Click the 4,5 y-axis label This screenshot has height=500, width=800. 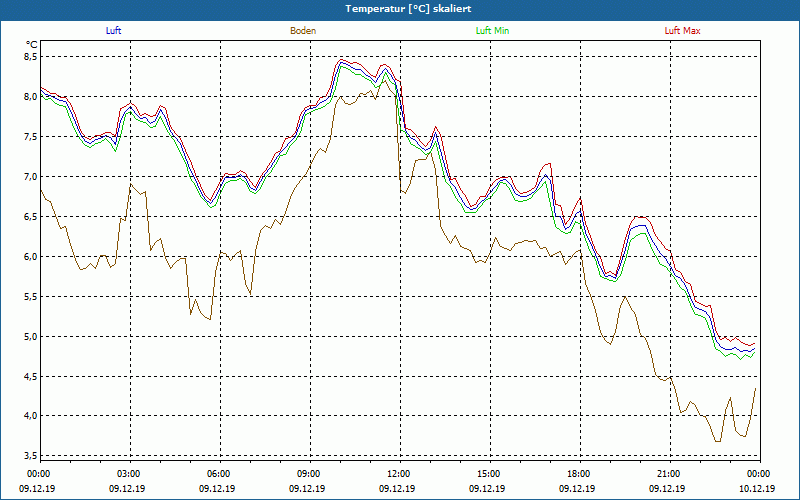point(31,376)
